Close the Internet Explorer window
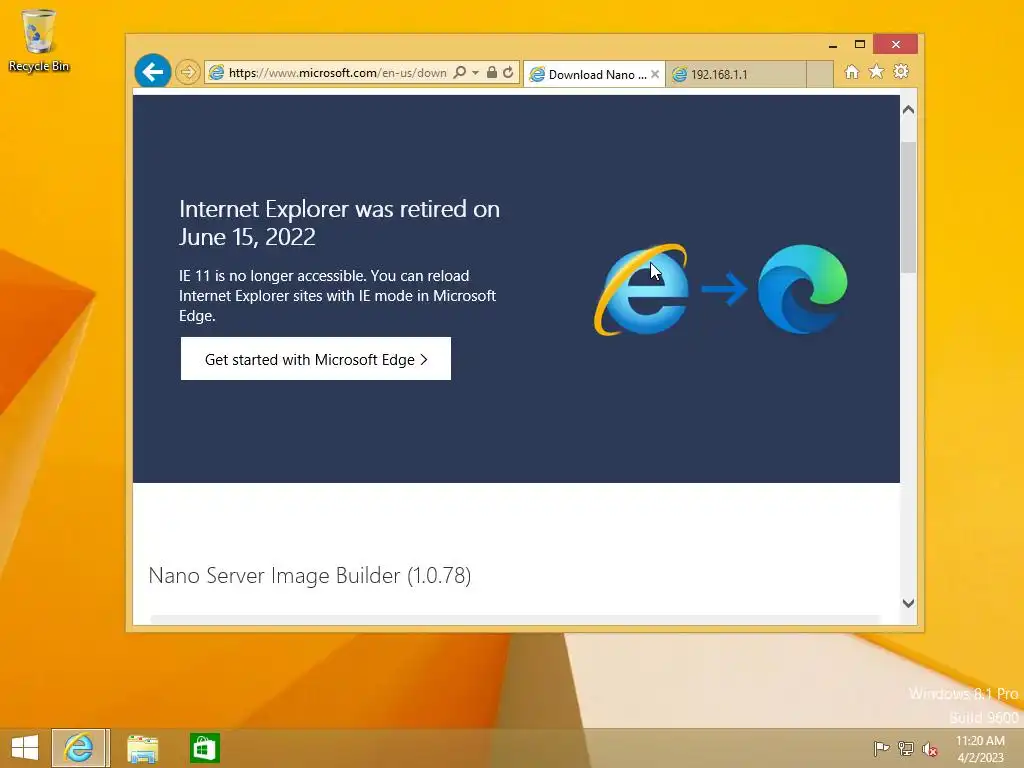 click(895, 44)
